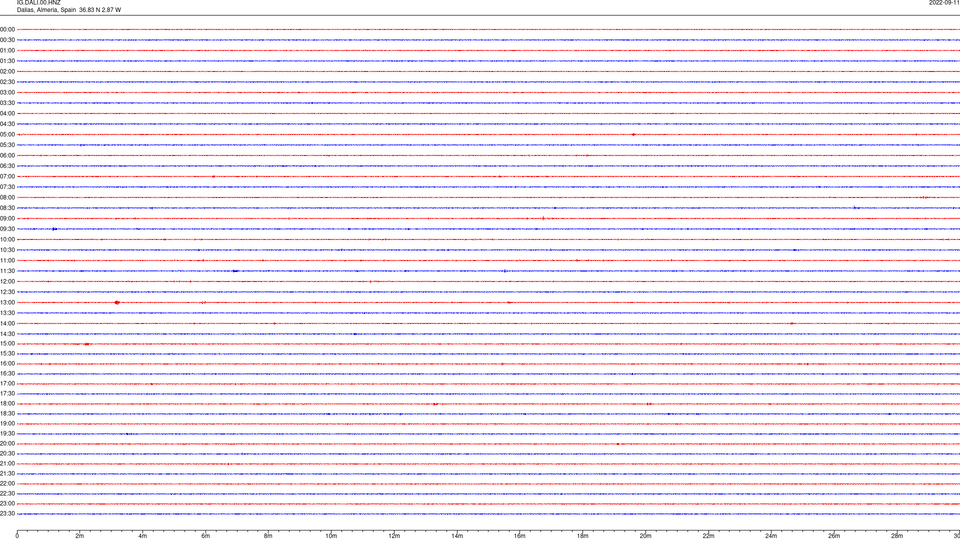960x540 pixels.
Task: Select the 6m axis label
Action: (206, 536)
